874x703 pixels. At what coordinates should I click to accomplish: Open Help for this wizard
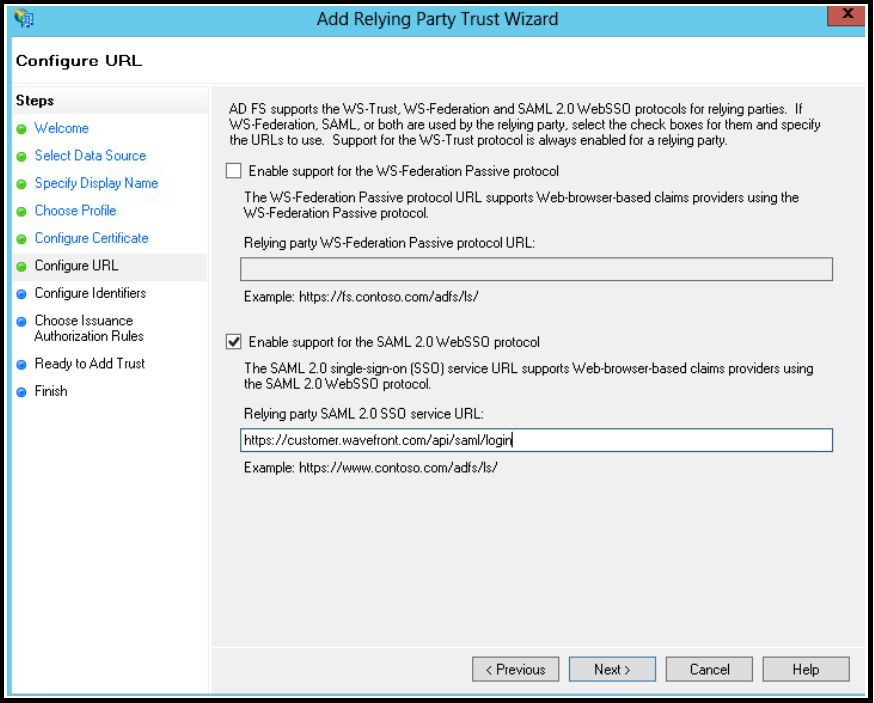tap(806, 669)
